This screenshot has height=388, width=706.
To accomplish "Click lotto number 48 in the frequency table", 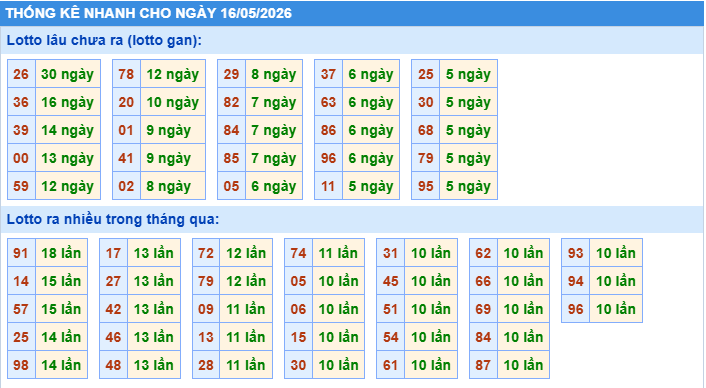I will [x=113, y=365].
